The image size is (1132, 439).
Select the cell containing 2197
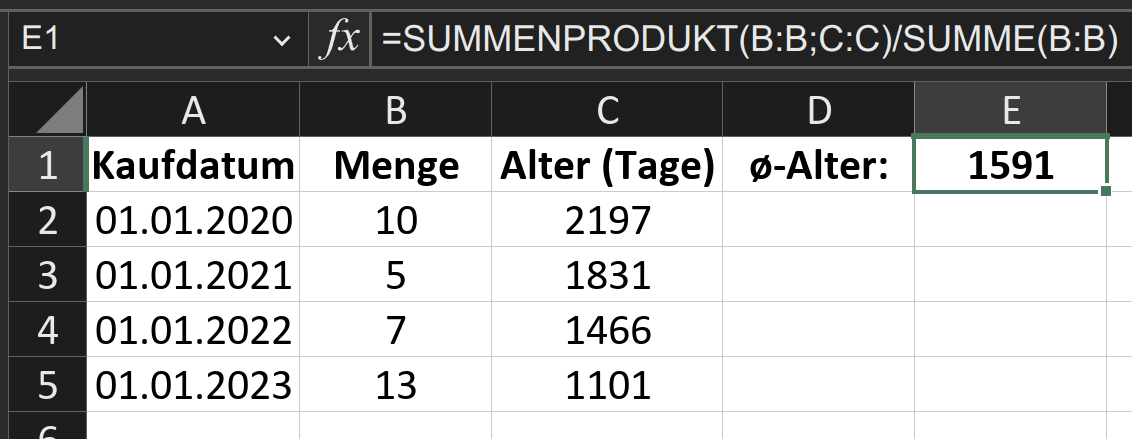[x=609, y=220]
